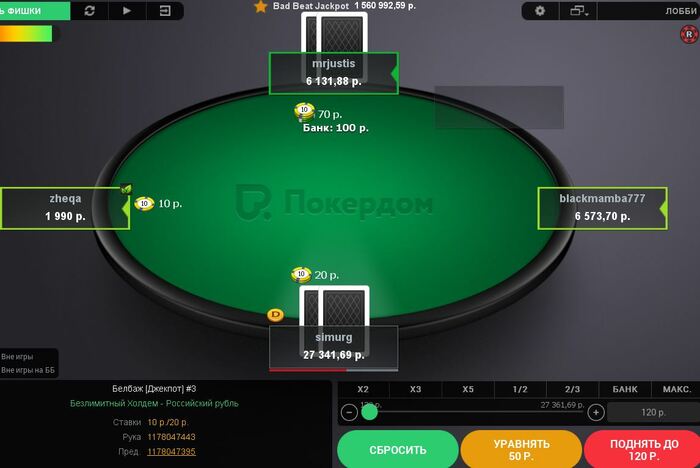Decrease bet with the minus button
Screen dimensions: 700x468
[349, 412]
